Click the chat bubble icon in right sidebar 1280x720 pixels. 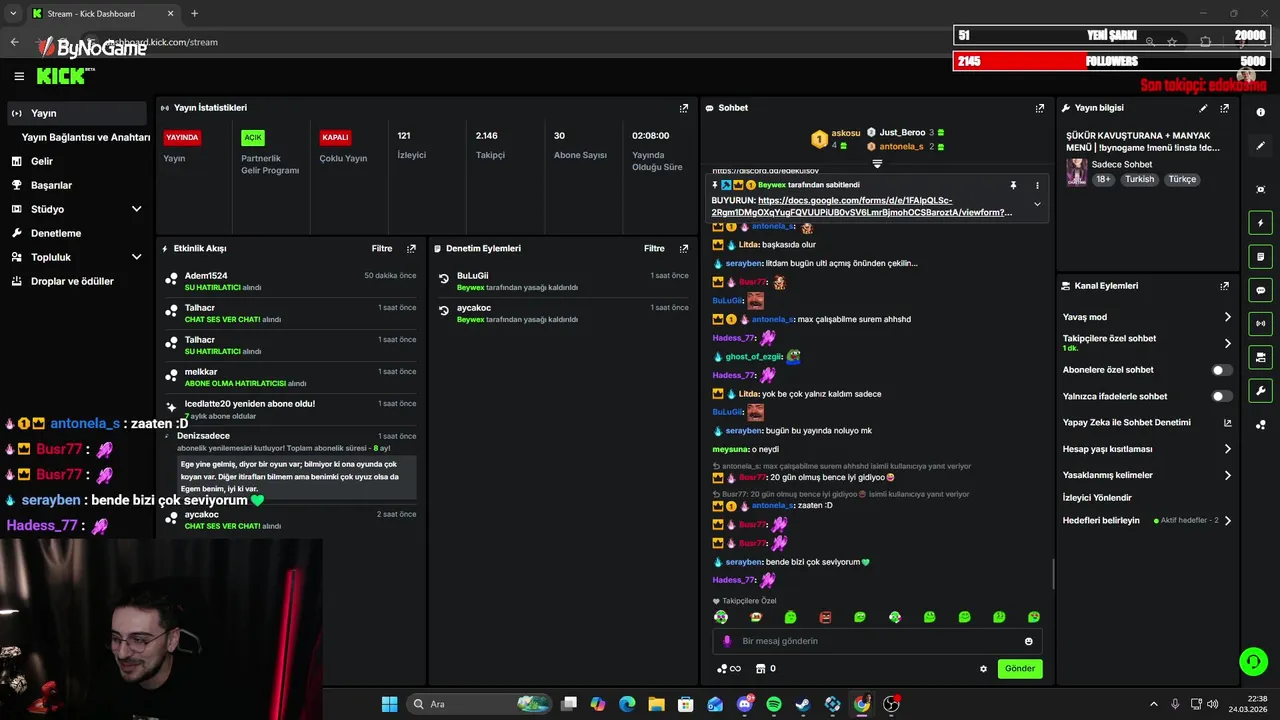pos(1261,290)
